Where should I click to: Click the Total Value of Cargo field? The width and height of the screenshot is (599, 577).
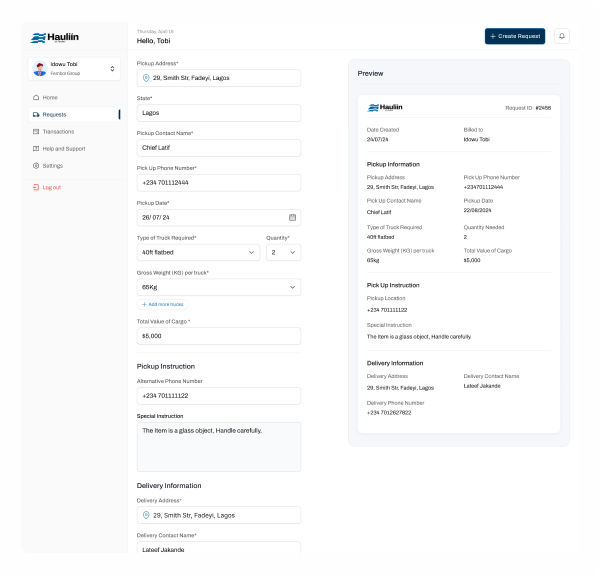pyautogui.click(x=219, y=336)
